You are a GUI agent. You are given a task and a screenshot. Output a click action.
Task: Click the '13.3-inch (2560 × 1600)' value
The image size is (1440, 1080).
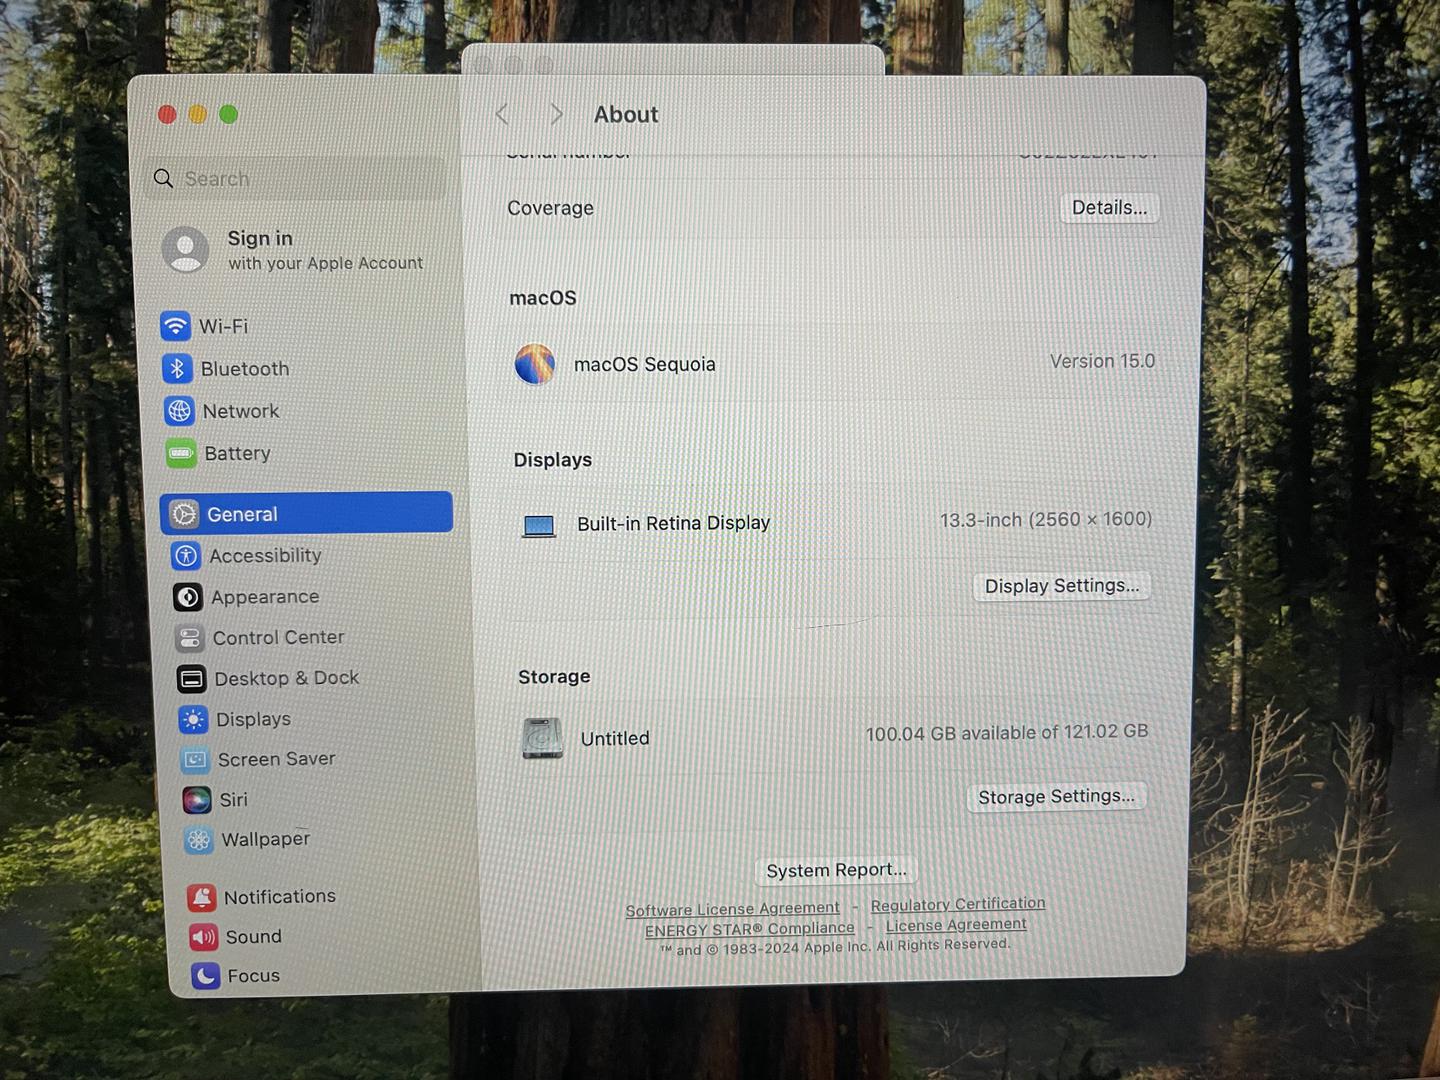click(1046, 520)
